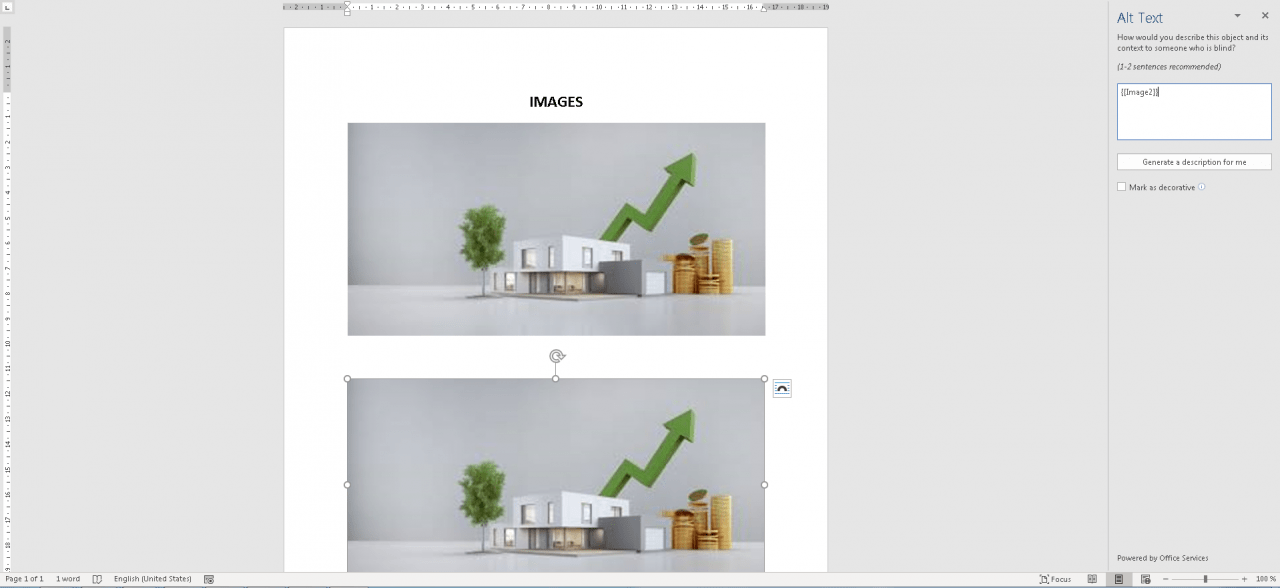
Task: Open the Alt Text pane options chevron
Action: pos(1238,15)
